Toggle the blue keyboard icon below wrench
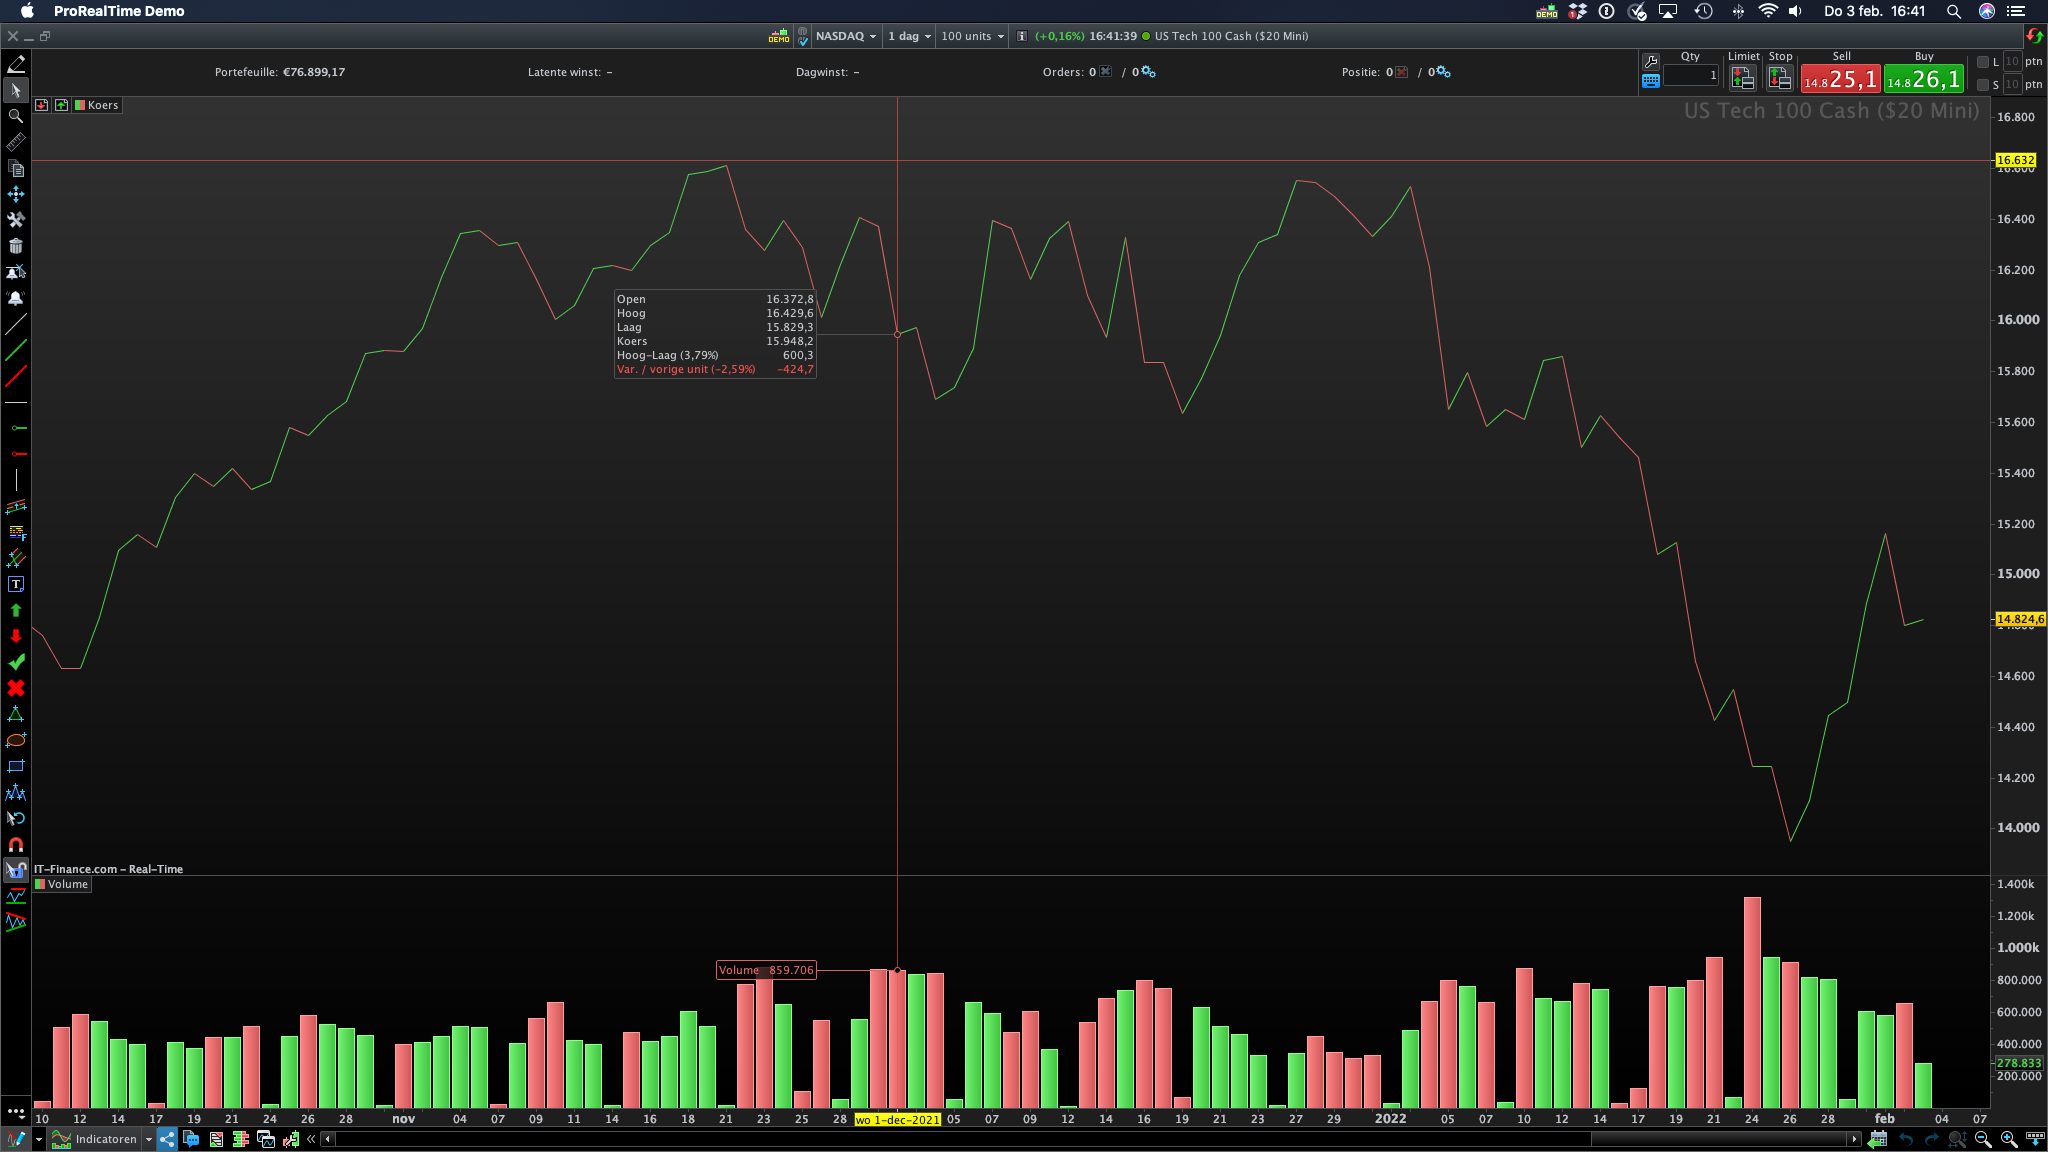Screen dimensions: 2048x1152 click(x=1651, y=81)
